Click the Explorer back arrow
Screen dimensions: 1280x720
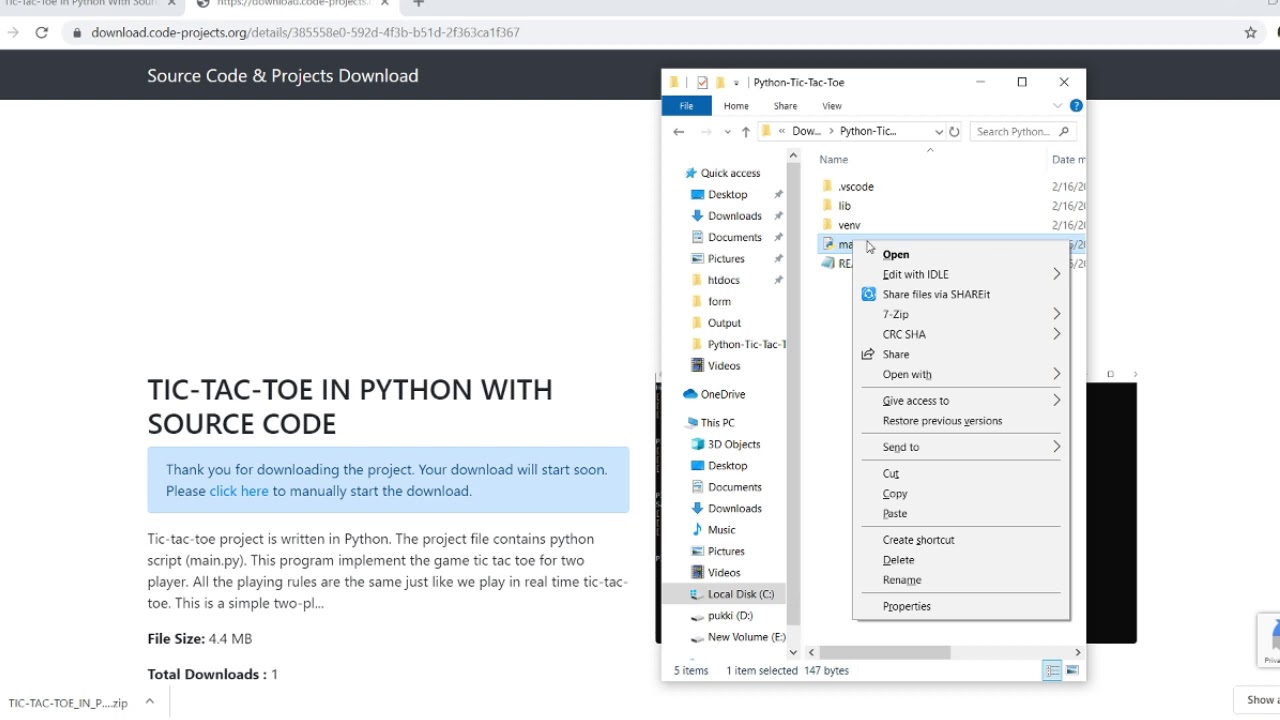(x=679, y=132)
